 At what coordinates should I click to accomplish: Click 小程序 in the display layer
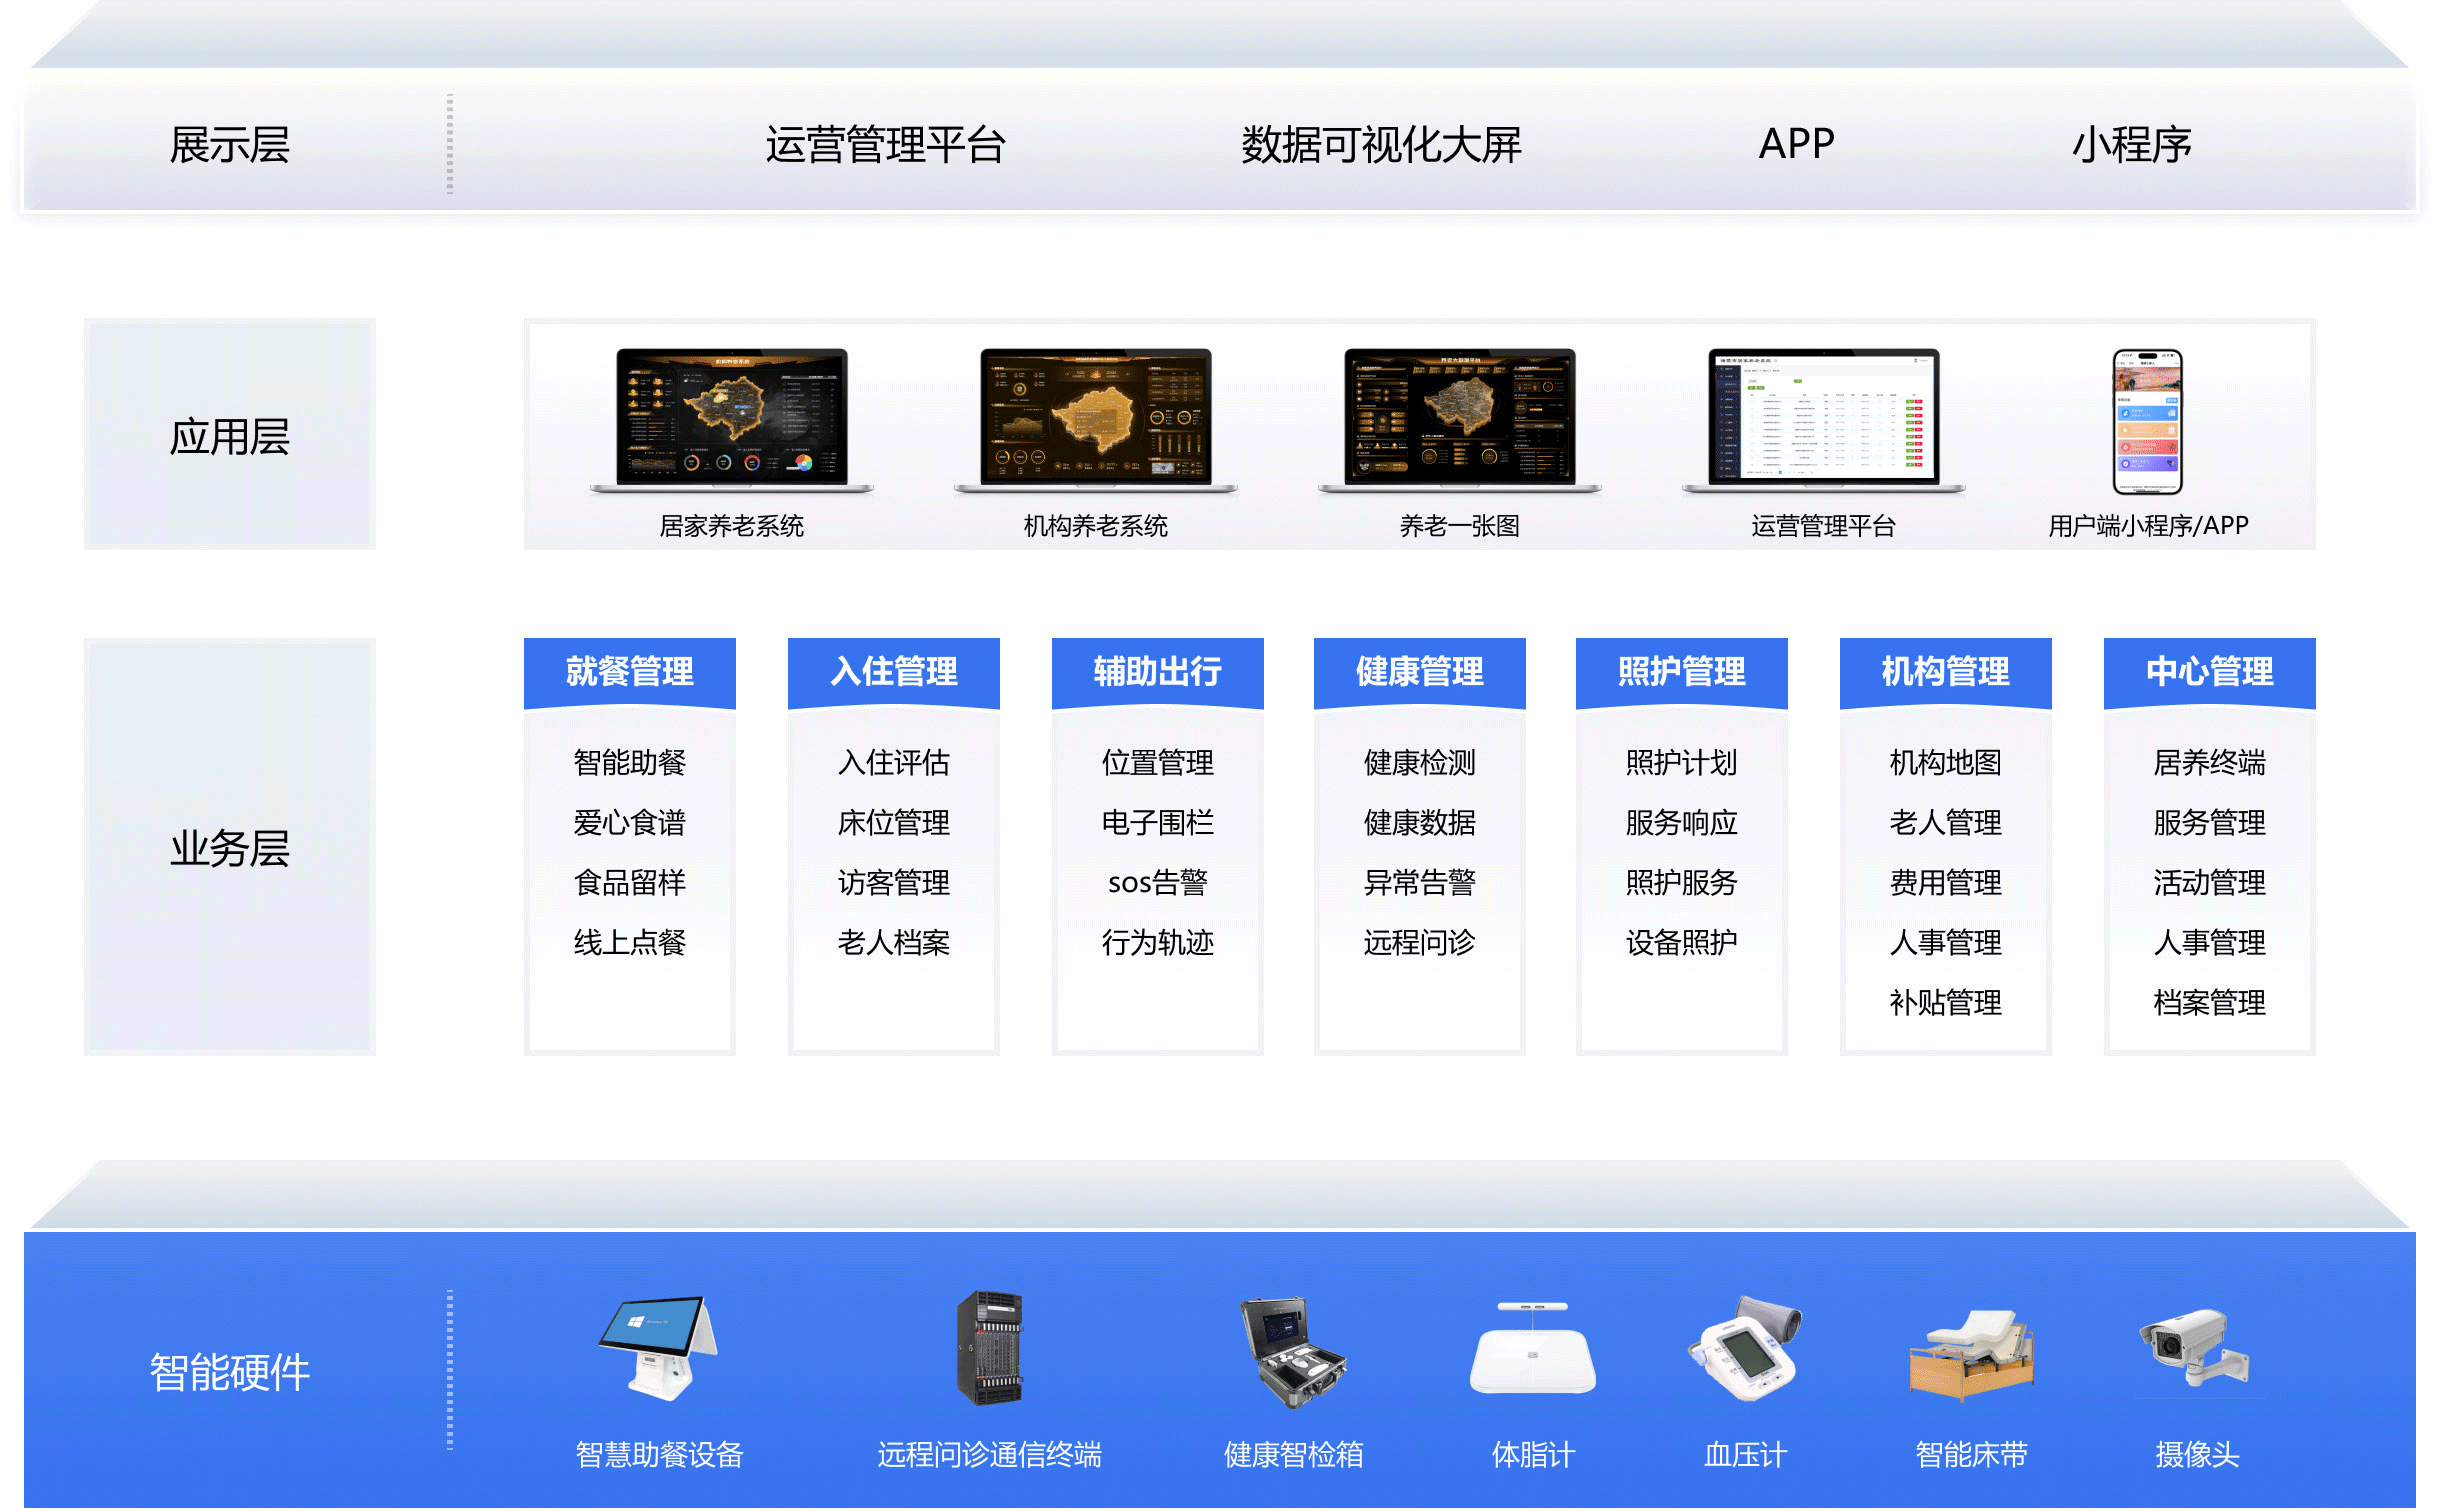tap(2131, 145)
